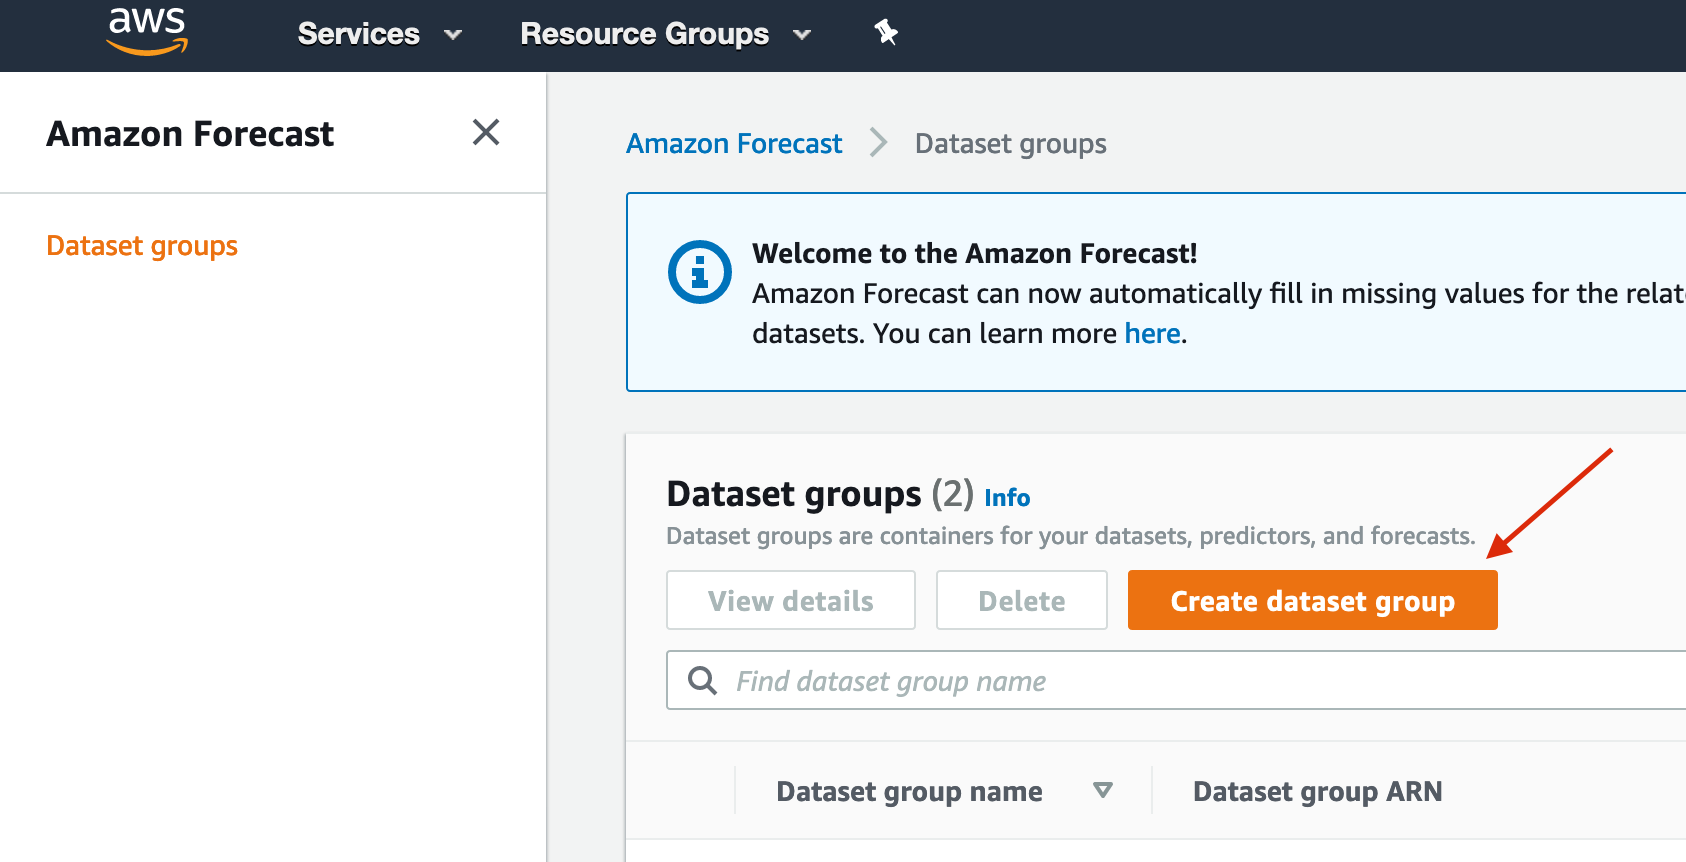The image size is (1686, 862).
Task: Go to the Amazon Forecast breadcrumb link
Action: click(x=734, y=144)
